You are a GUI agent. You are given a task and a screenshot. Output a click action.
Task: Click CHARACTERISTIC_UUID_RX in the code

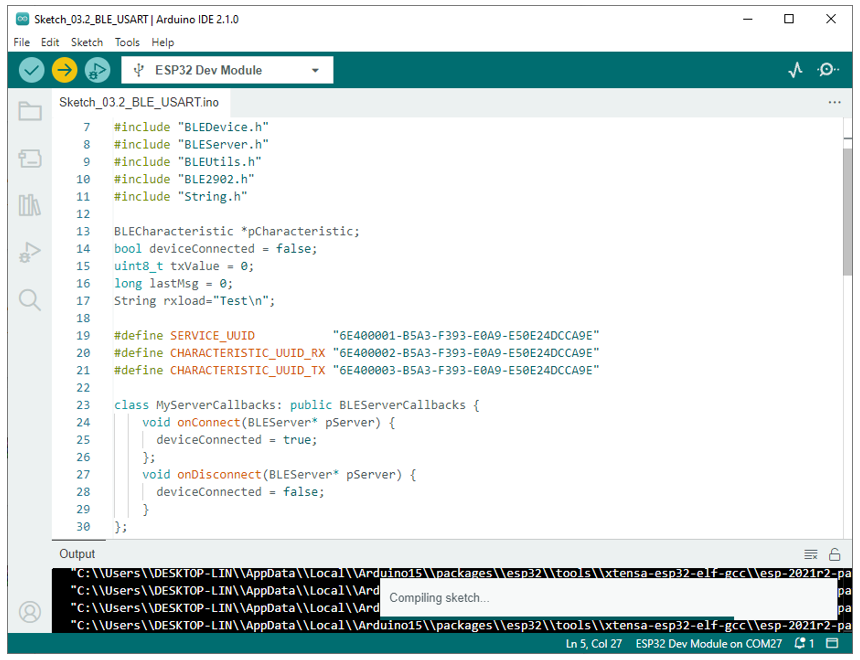(x=247, y=353)
